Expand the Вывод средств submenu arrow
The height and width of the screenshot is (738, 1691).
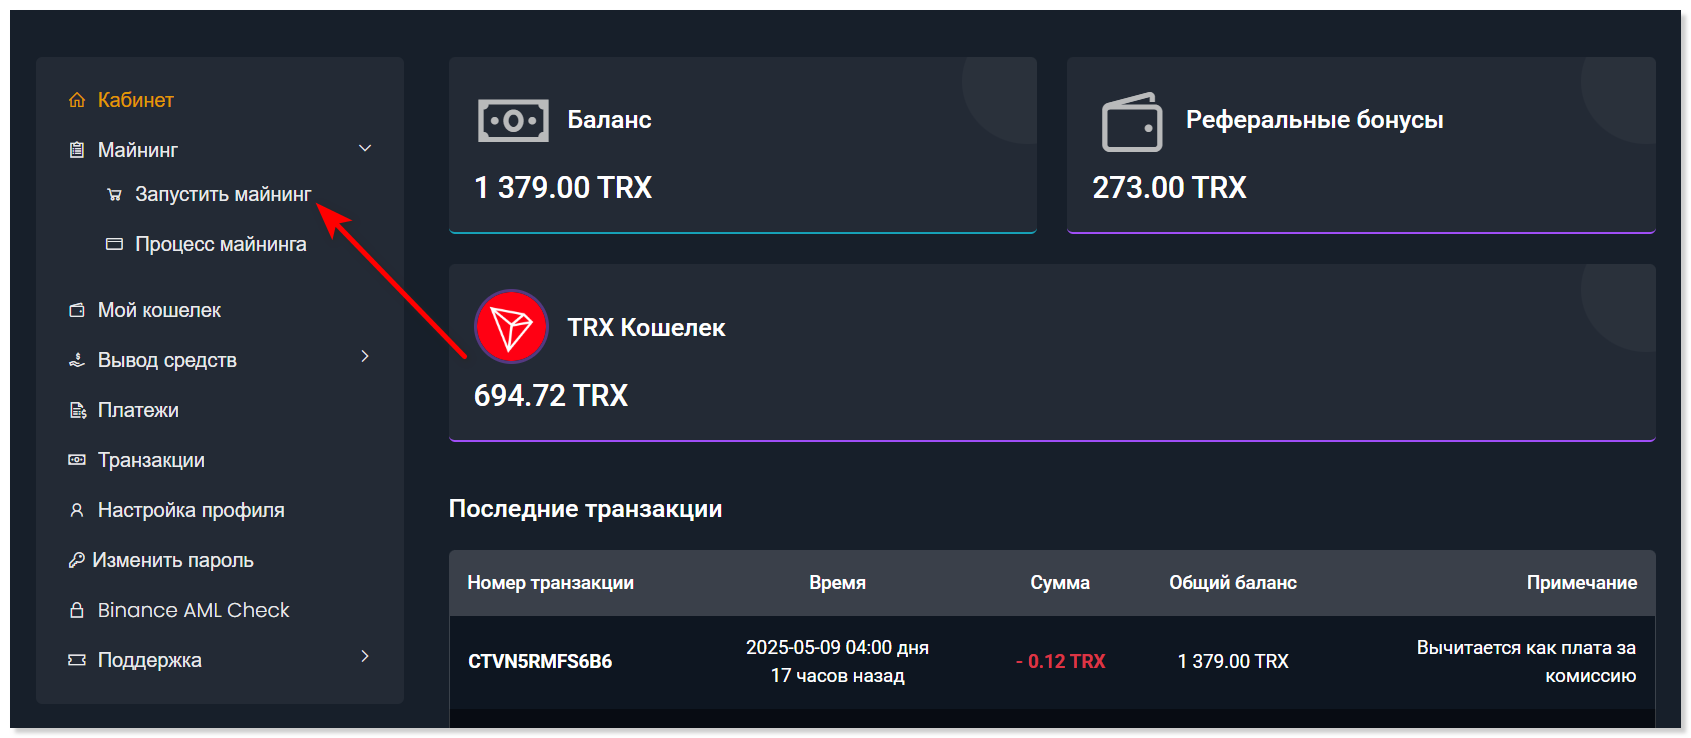365,357
